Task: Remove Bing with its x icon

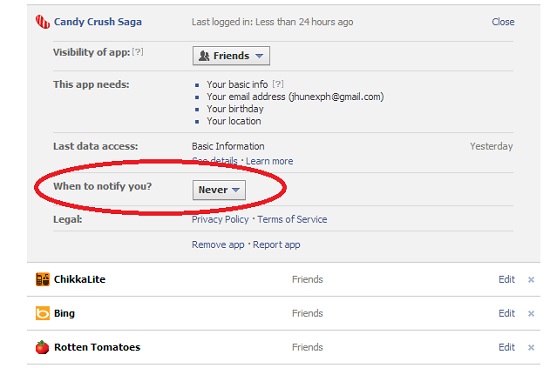Action: [x=531, y=313]
